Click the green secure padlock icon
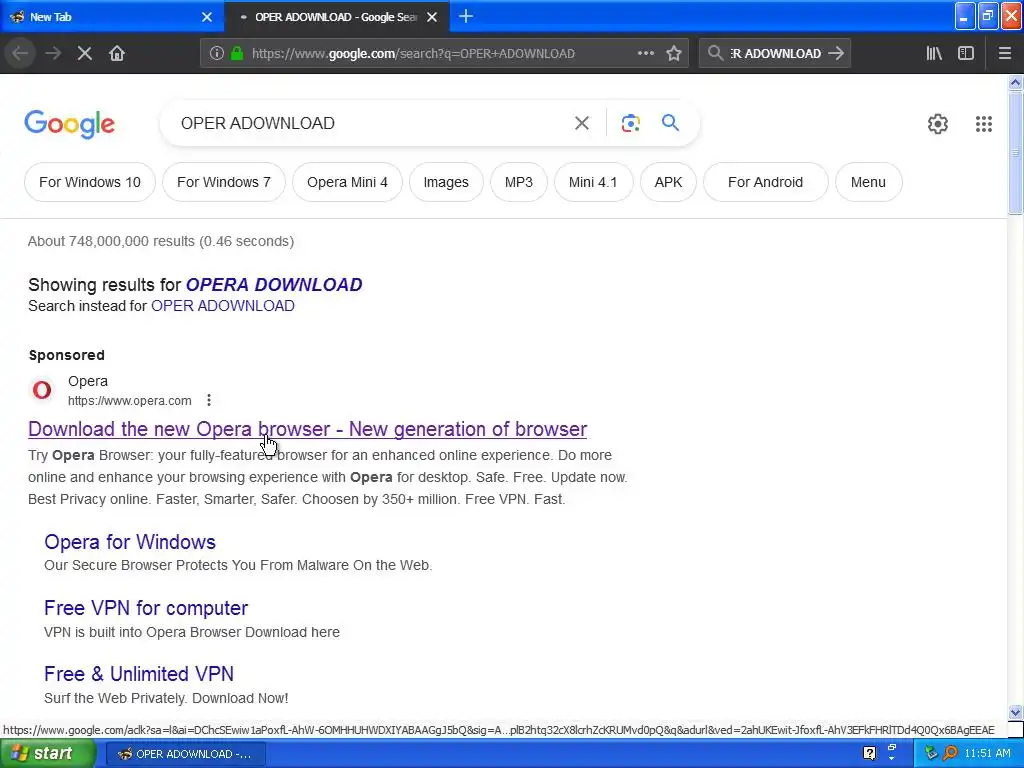Screen dimensions: 1024x768 [237, 54]
